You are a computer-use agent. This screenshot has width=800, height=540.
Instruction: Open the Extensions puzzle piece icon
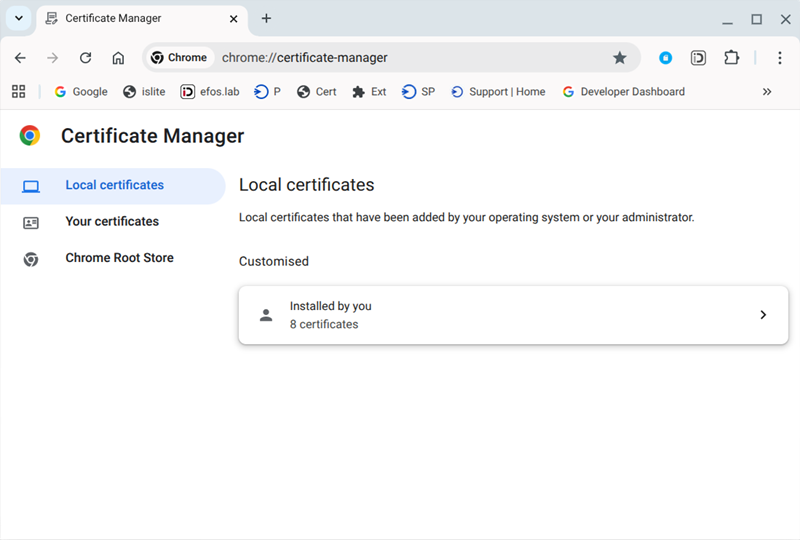click(x=731, y=58)
